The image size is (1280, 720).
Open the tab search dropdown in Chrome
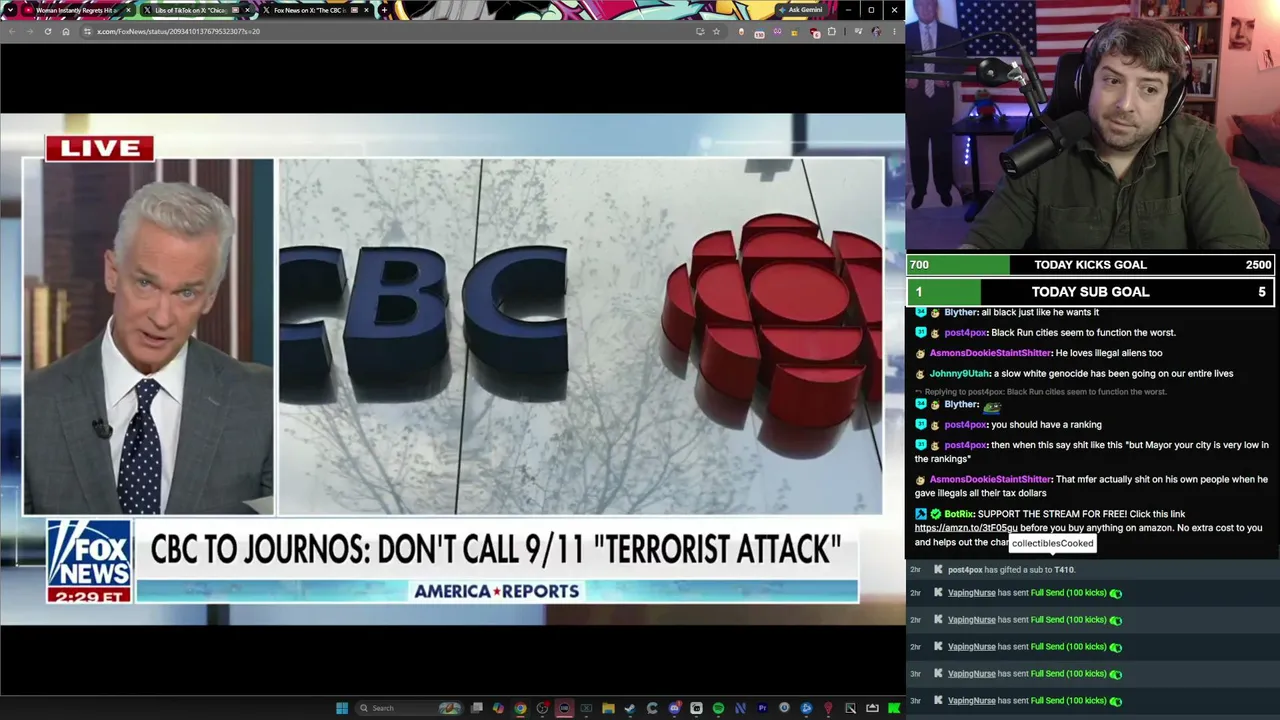12,10
